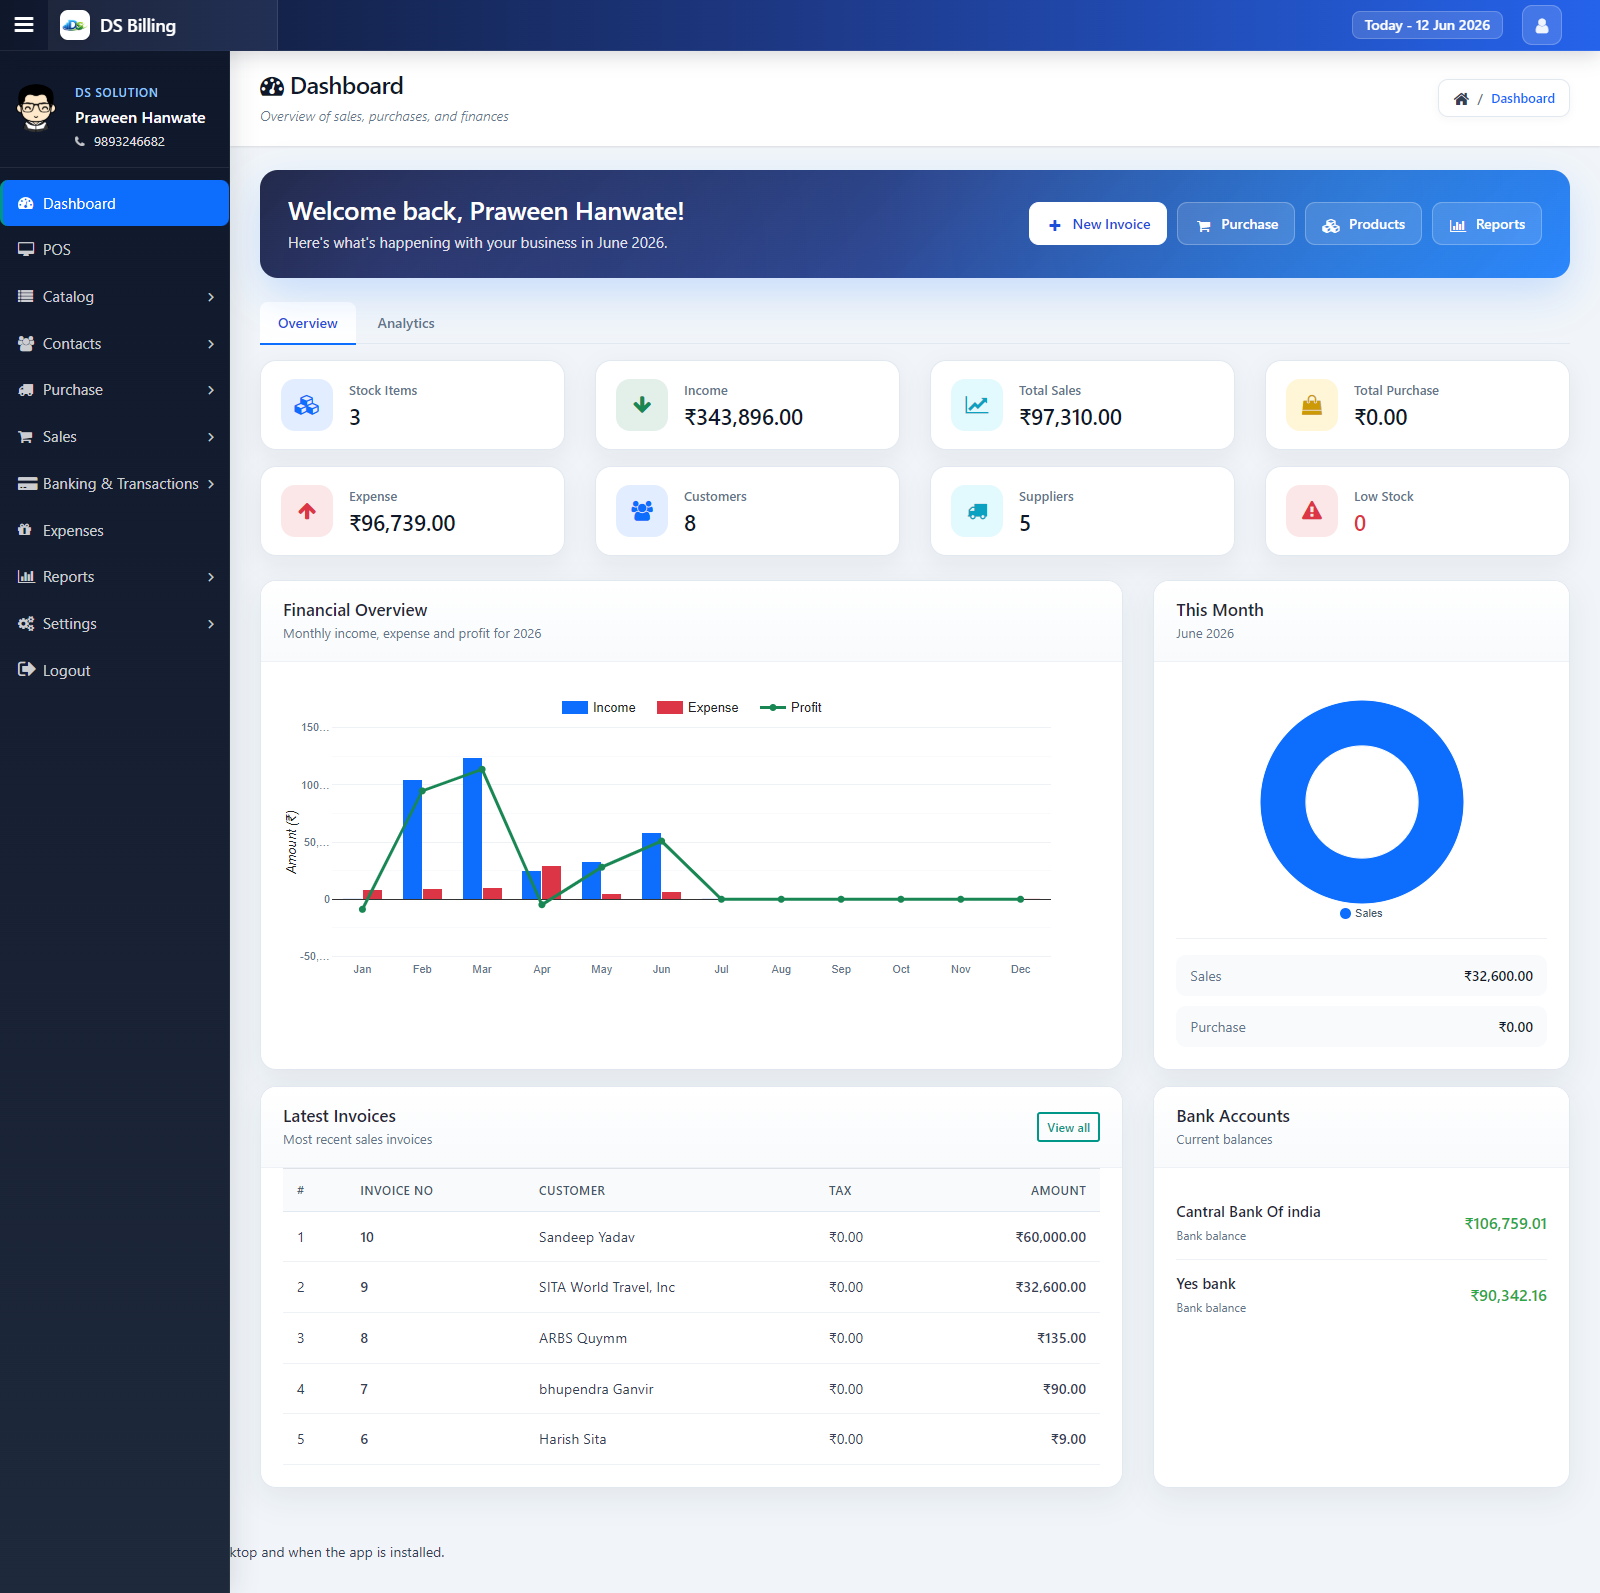Click Cantral Bank Of india account
The height and width of the screenshot is (1593, 1600).
tap(1361, 1223)
